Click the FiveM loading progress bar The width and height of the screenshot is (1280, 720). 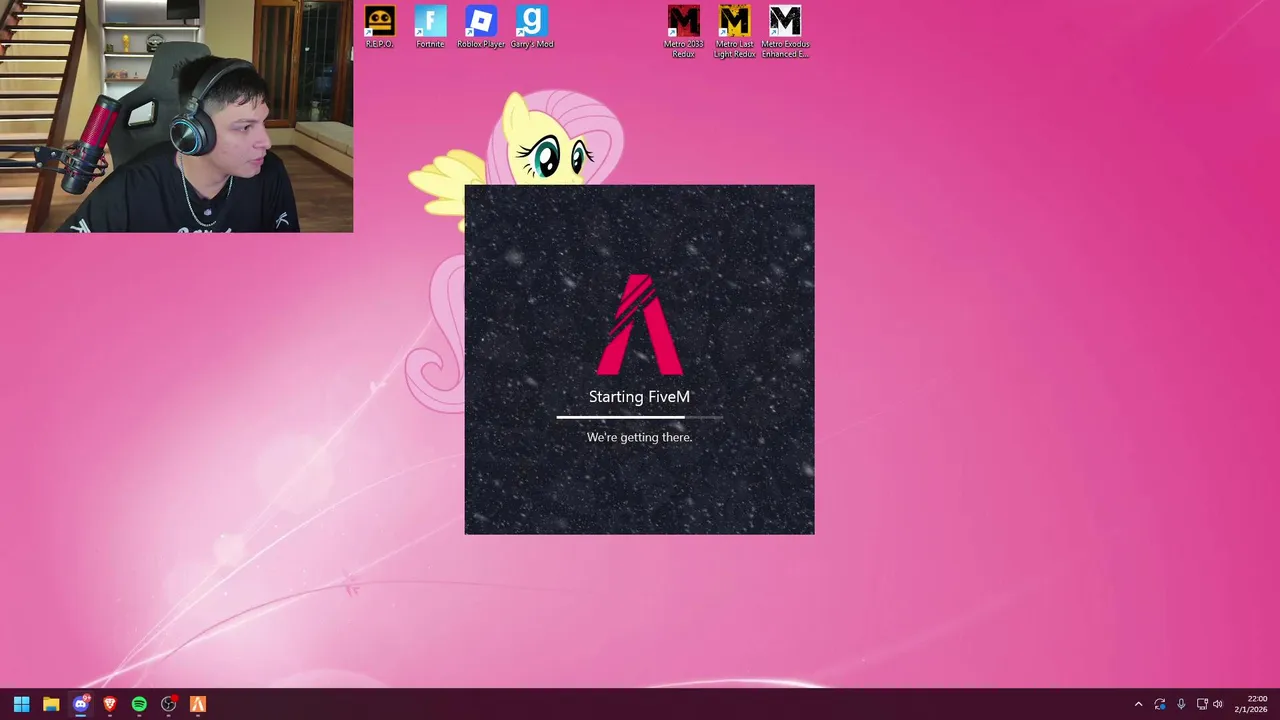coord(640,417)
